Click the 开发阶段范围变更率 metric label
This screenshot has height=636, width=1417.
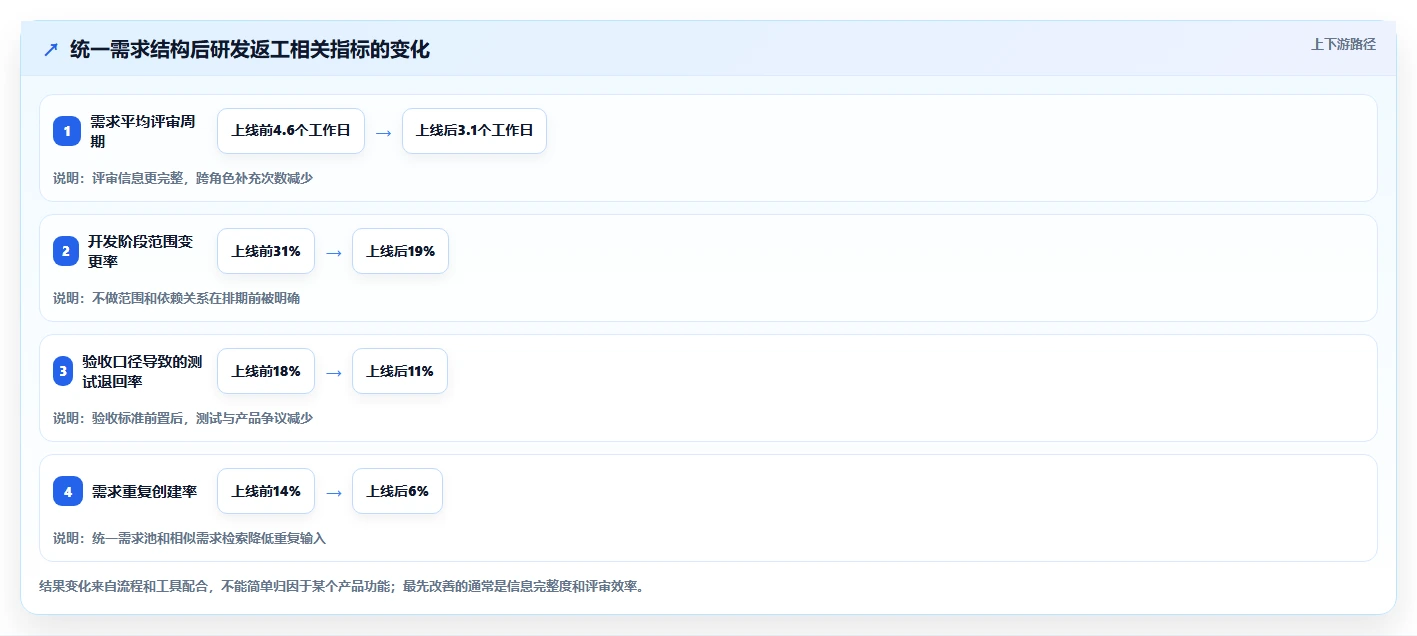click(x=140, y=251)
